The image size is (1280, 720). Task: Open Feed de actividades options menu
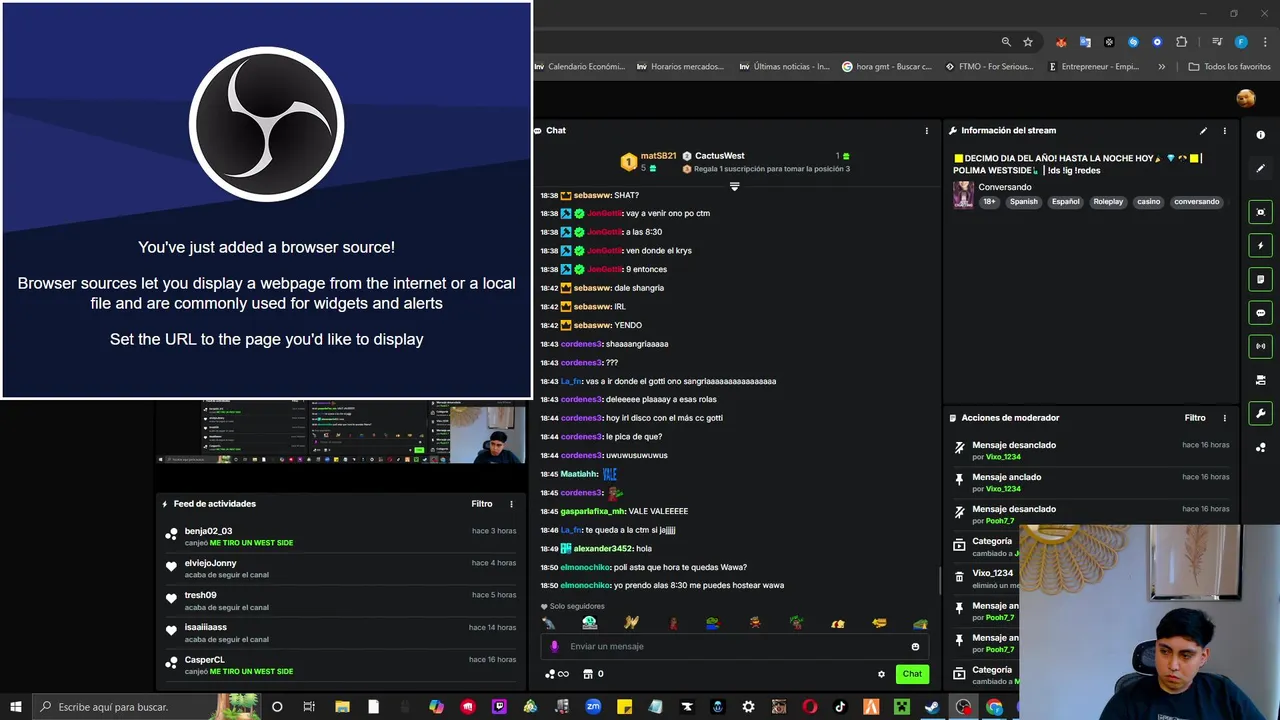pyautogui.click(x=511, y=504)
